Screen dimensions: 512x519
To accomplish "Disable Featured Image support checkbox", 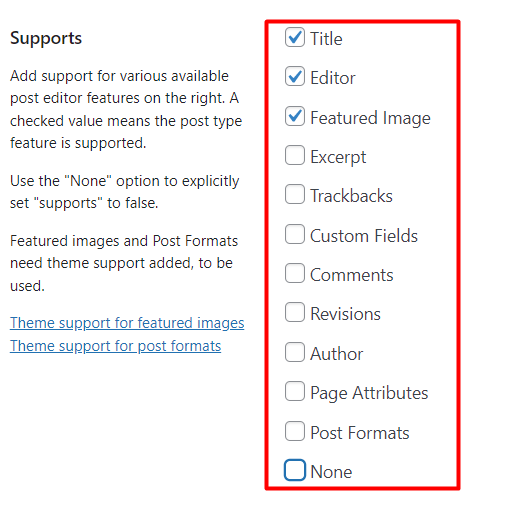I will (295, 116).
